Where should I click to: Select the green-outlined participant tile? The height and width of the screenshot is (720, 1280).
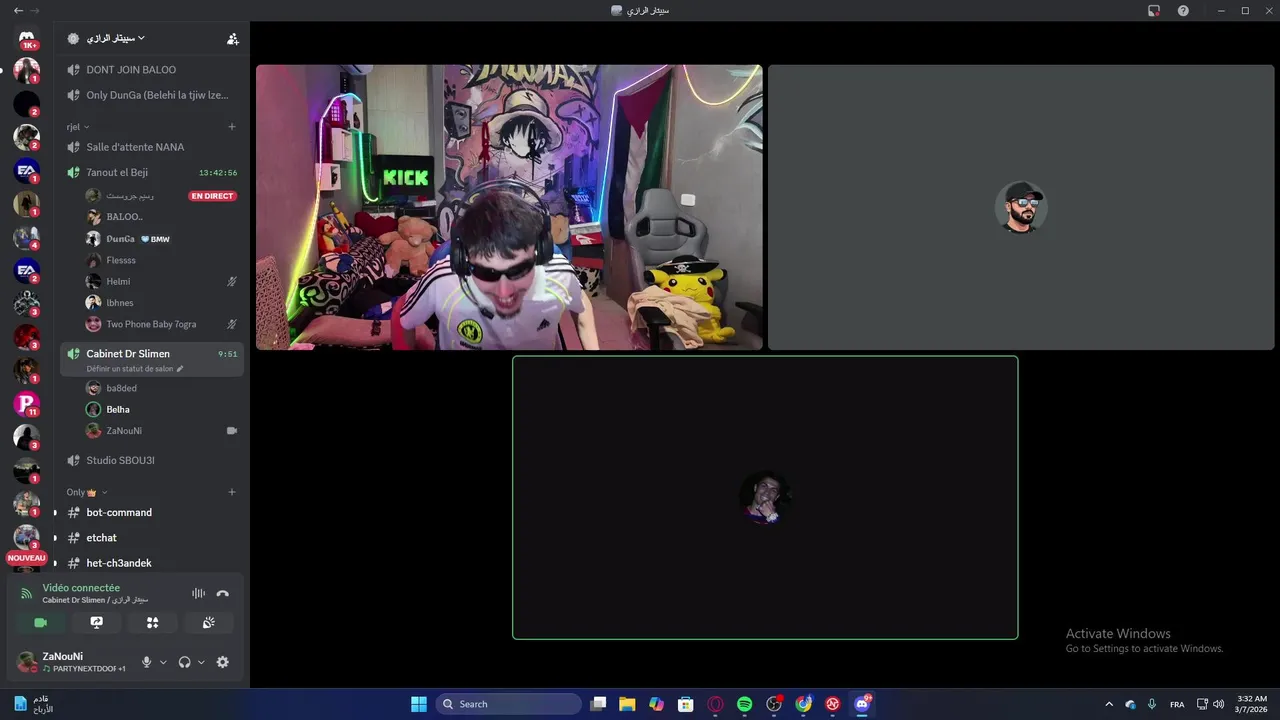pyautogui.click(x=765, y=498)
